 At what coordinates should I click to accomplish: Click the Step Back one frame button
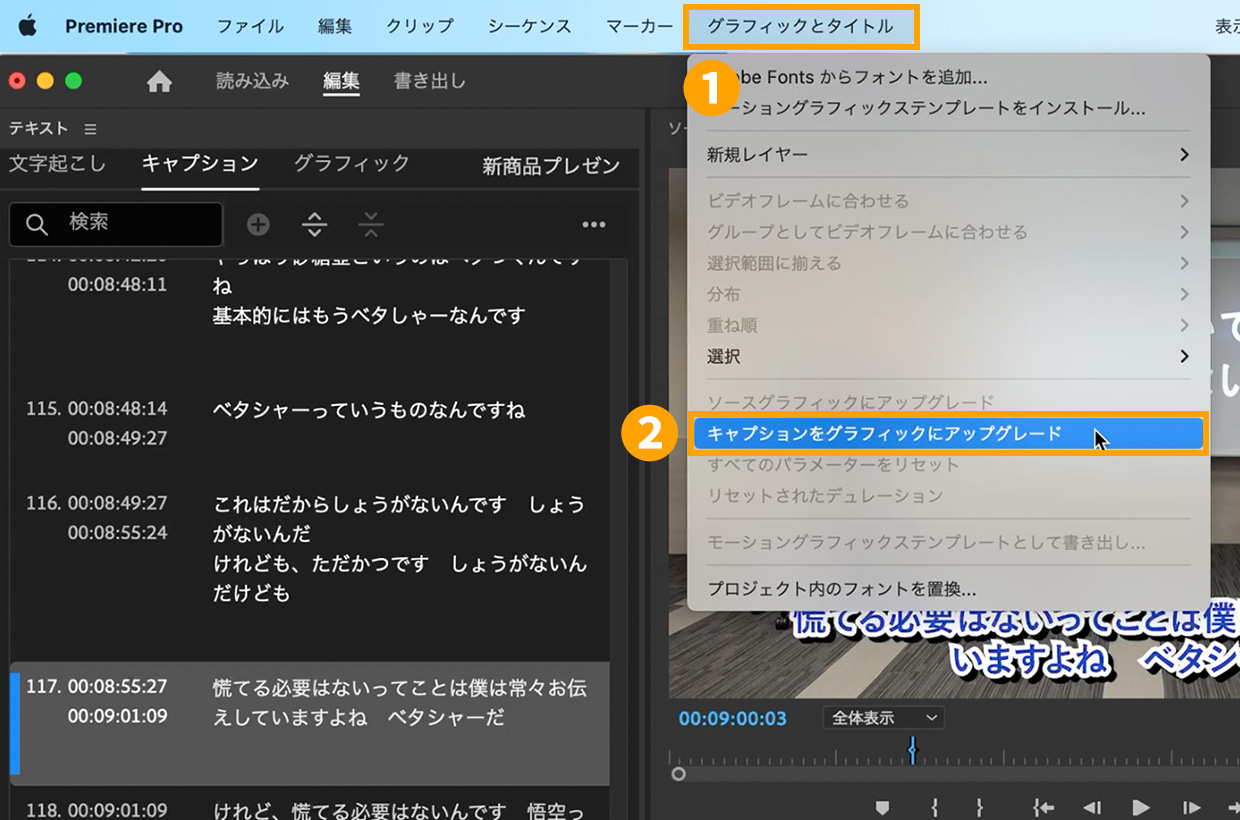1092,807
